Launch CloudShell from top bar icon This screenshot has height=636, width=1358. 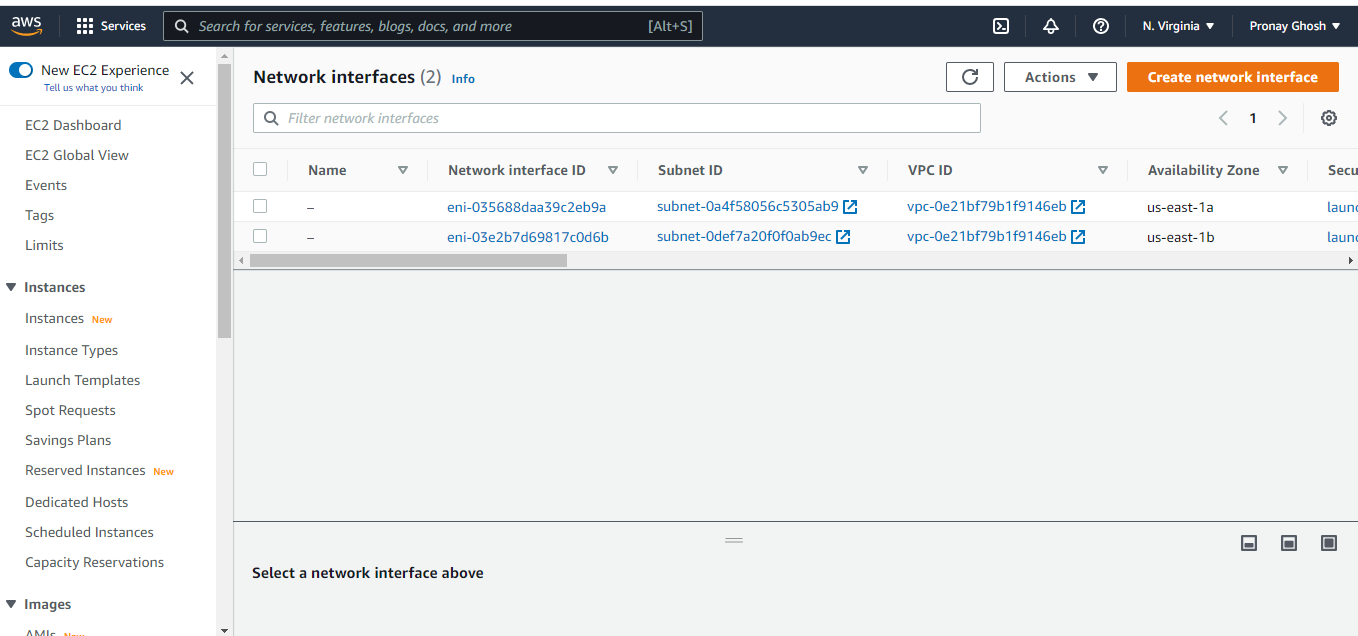(1000, 26)
